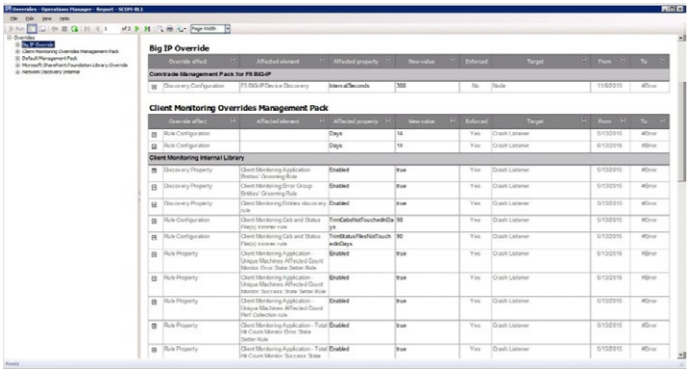Screen dimensions: 693x375
Task: Click the Run report button
Action: click(x=16, y=29)
